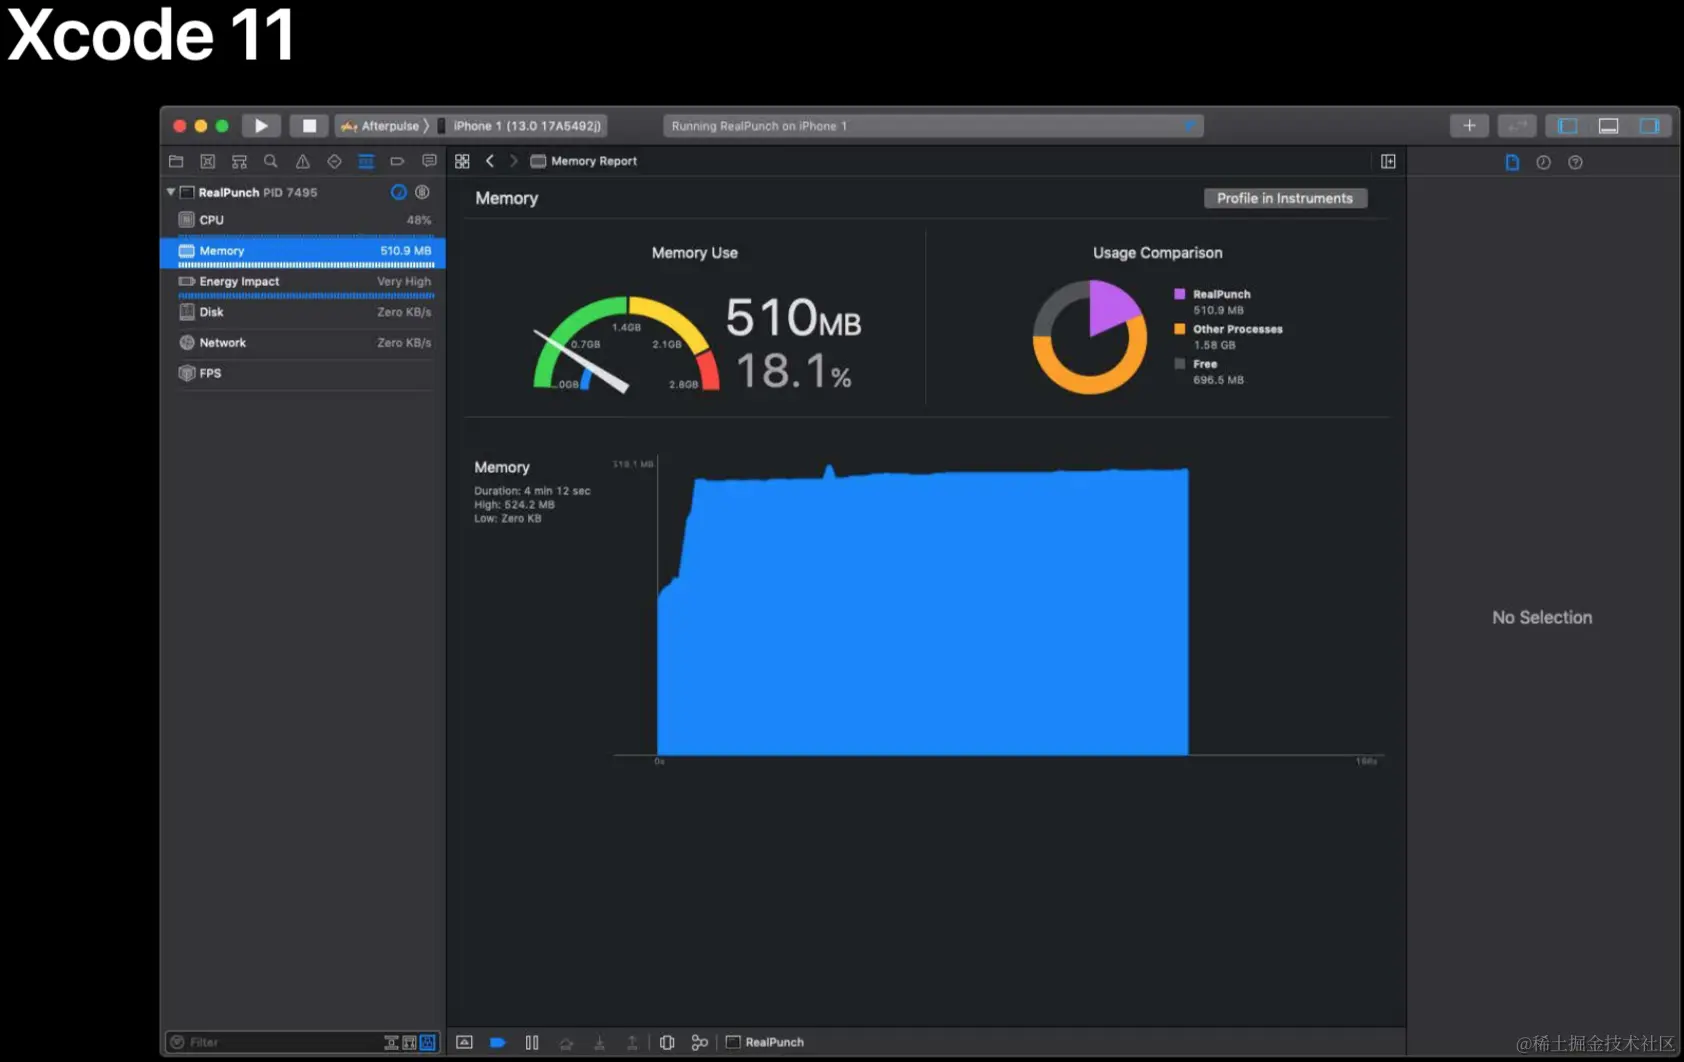
Task: Select the Disk gauge row
Action: coord(303,312)
